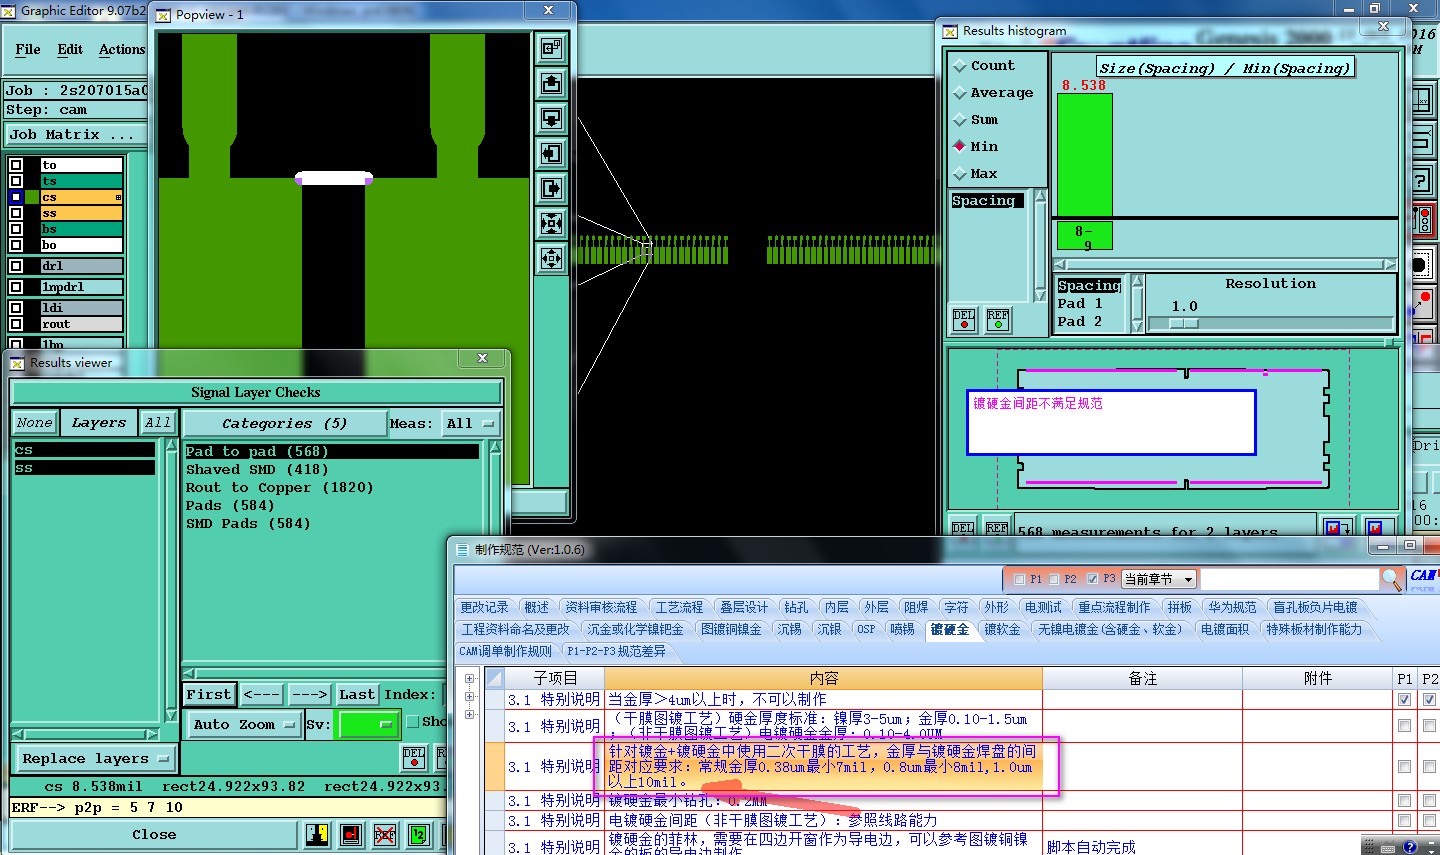Switch to the 钻孔 tab
1440x855 pixels.
tap(796, 607)
